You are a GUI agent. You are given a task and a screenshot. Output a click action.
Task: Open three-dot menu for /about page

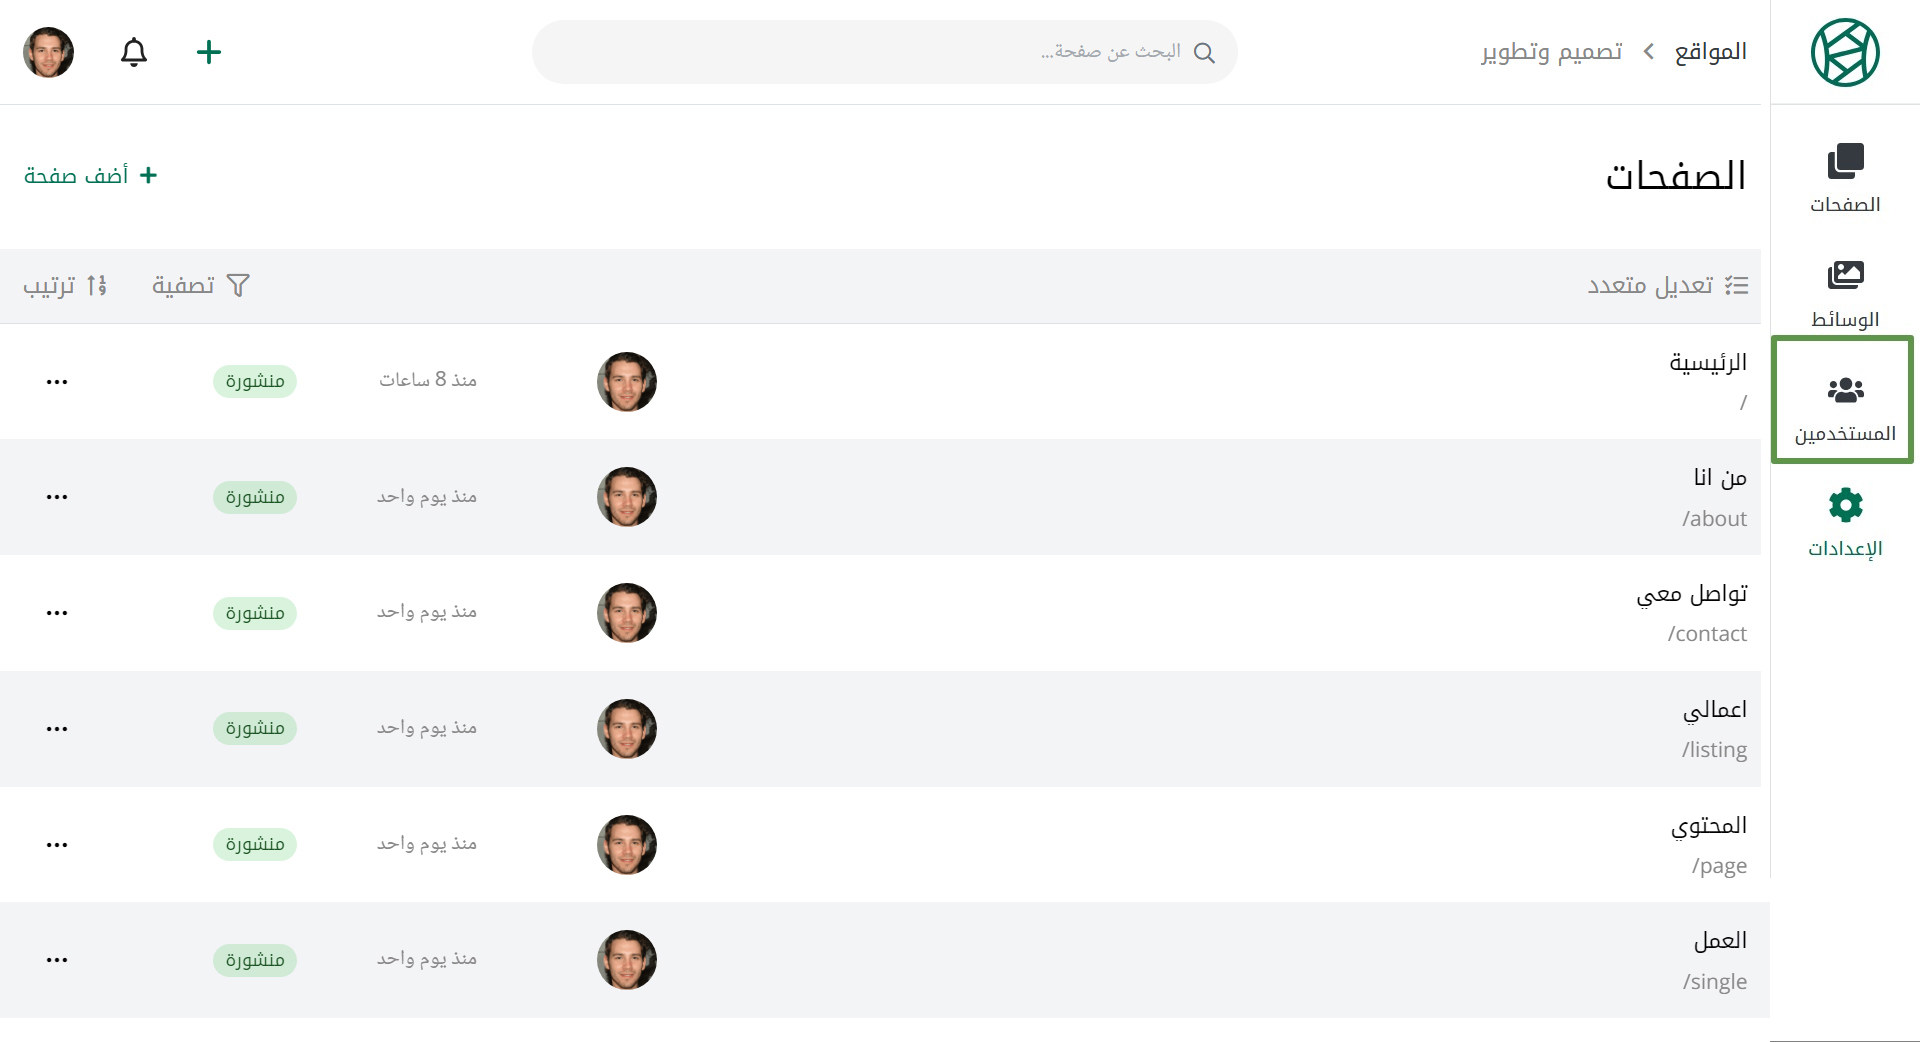[x=57, y=497]
